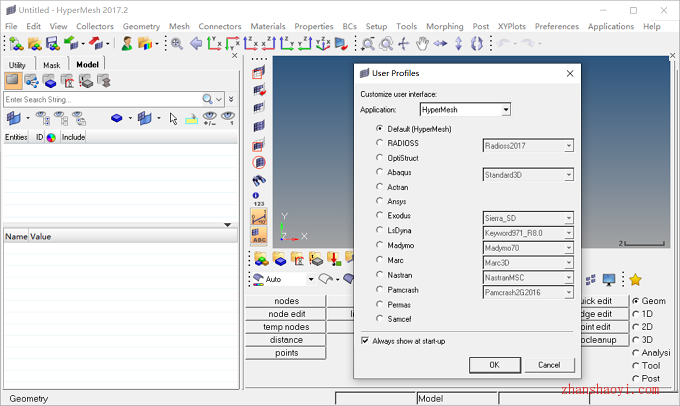Click the Export red arrow icon
The image size is (680, 406).
pyautogui.click(x=96, y=43)
